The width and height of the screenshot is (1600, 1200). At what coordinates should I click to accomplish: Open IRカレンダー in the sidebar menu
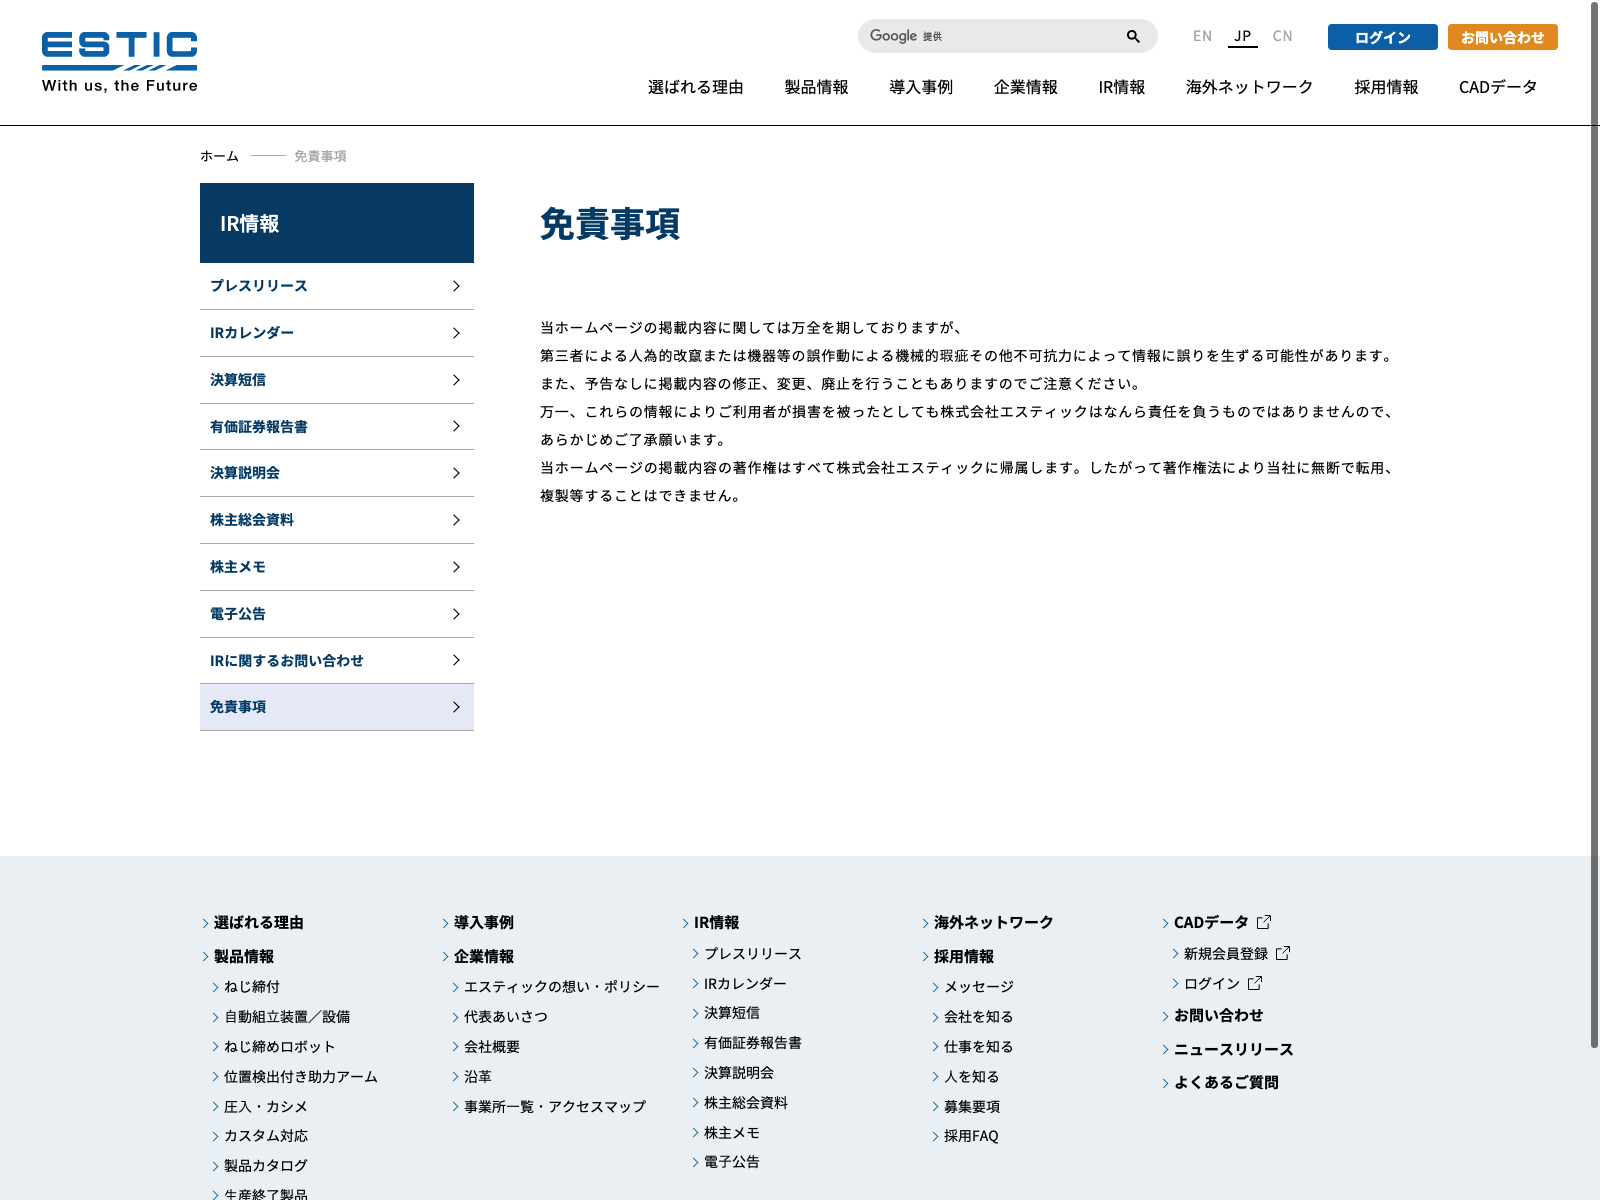click(x=252, y=333)
